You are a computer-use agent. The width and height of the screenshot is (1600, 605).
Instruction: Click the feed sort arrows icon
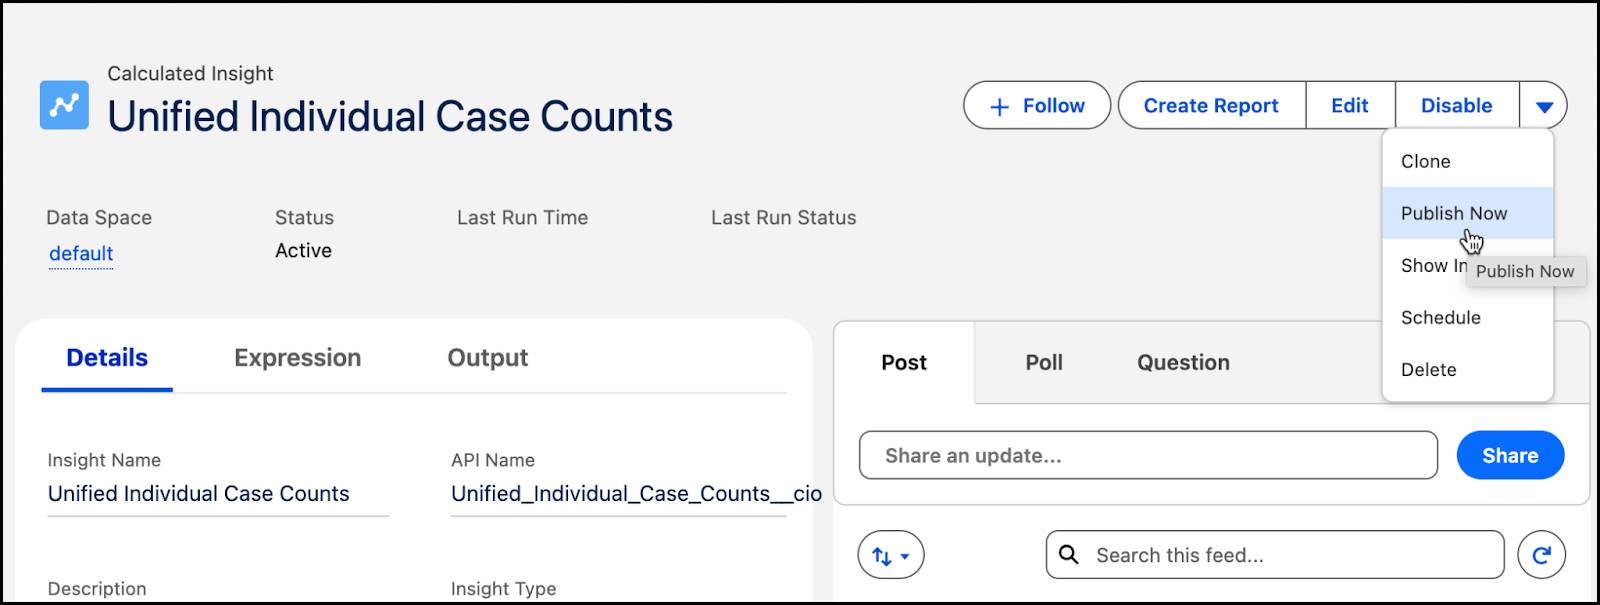coord(882,554)
